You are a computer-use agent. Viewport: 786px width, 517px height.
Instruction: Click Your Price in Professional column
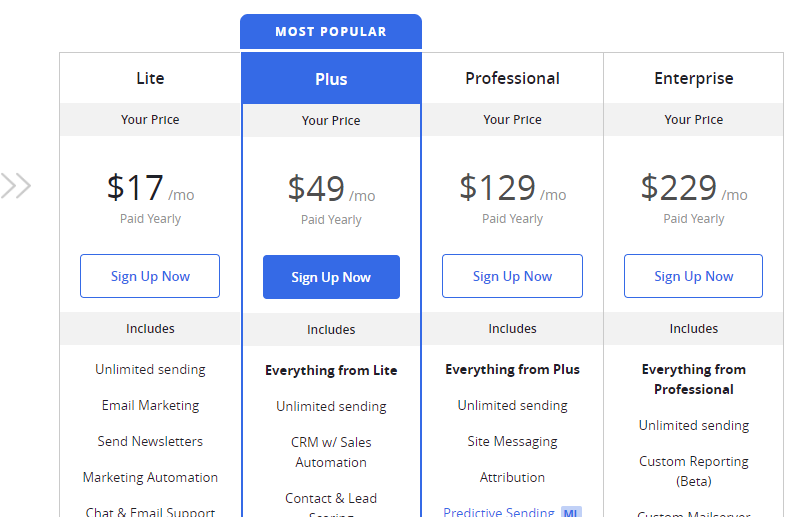[x=512, y=119]
